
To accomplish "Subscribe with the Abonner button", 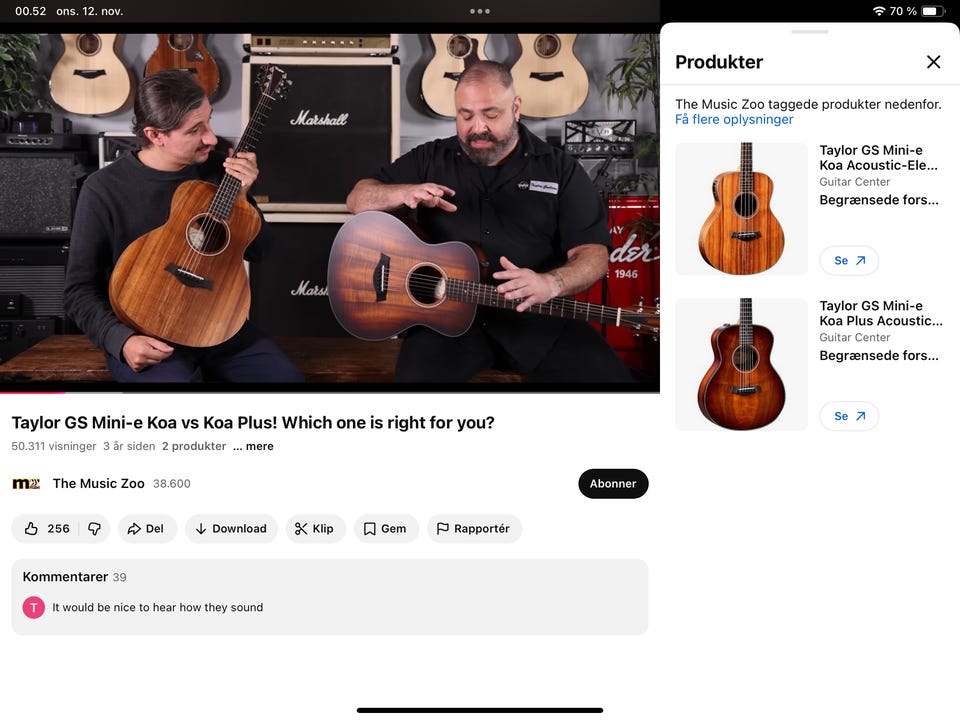I will (x=613, y=484).
